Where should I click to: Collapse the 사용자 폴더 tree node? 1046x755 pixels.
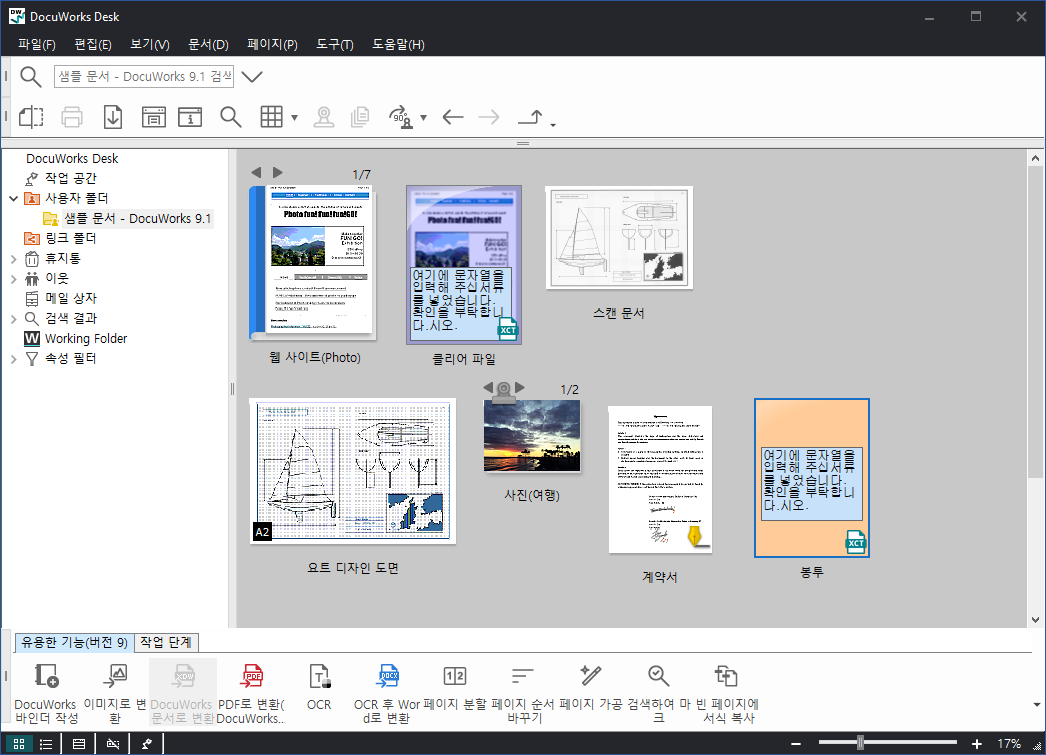tap(13, 199)
